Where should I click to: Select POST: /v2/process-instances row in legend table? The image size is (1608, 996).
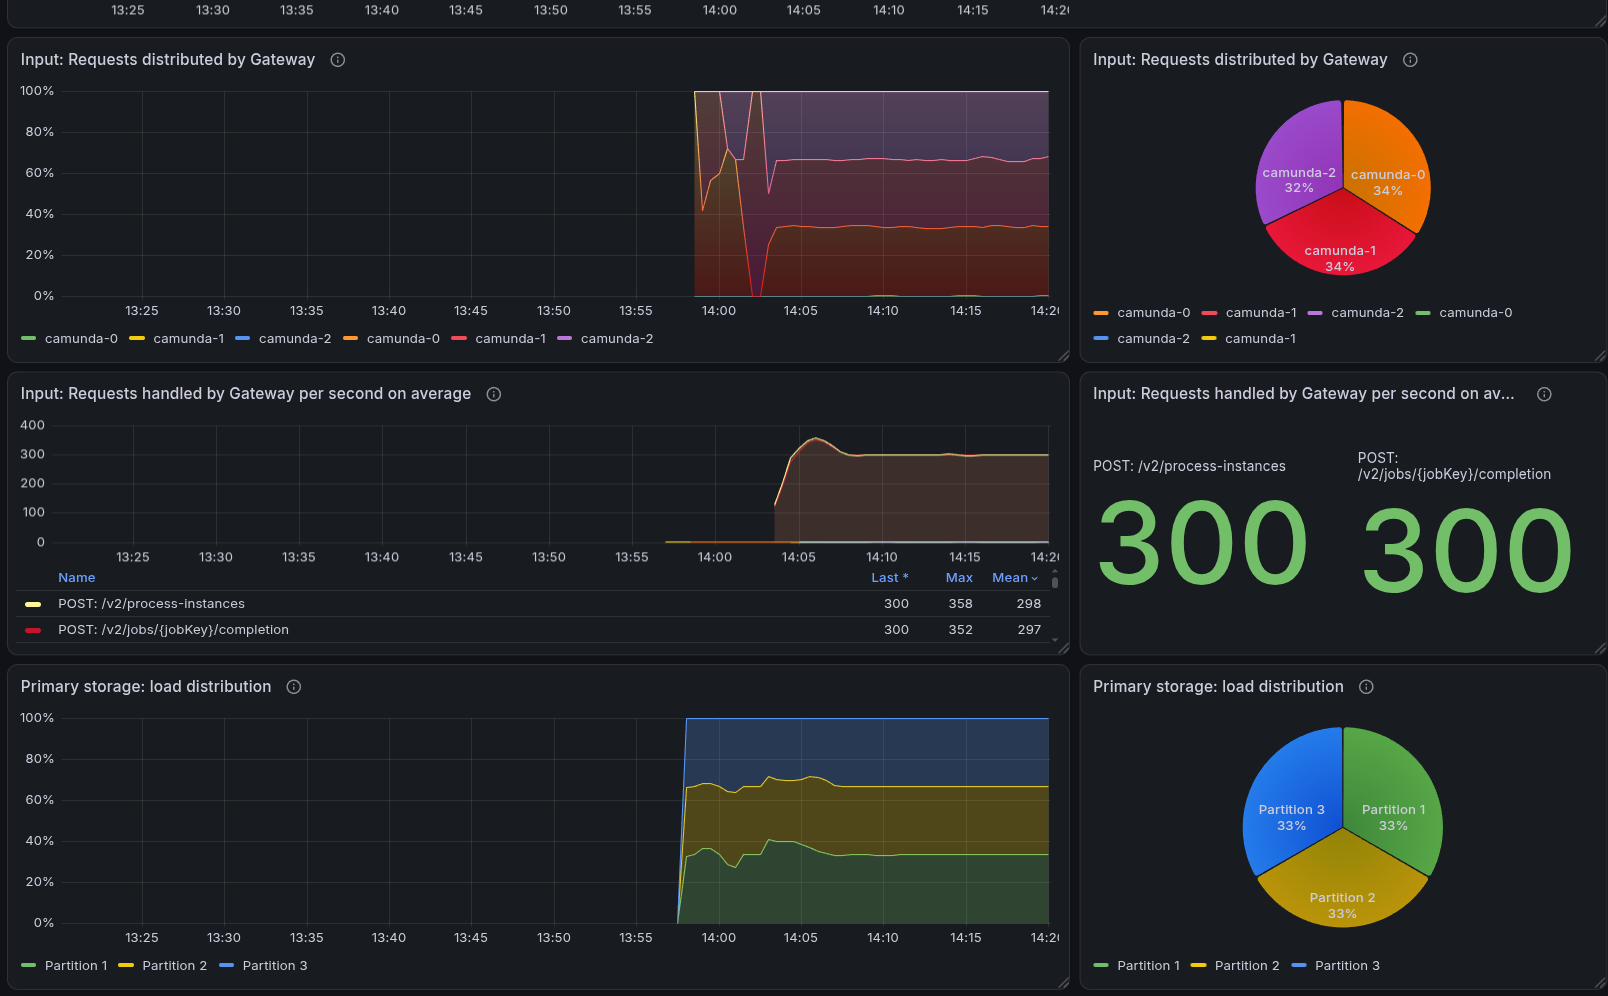(x=533, y=604)
